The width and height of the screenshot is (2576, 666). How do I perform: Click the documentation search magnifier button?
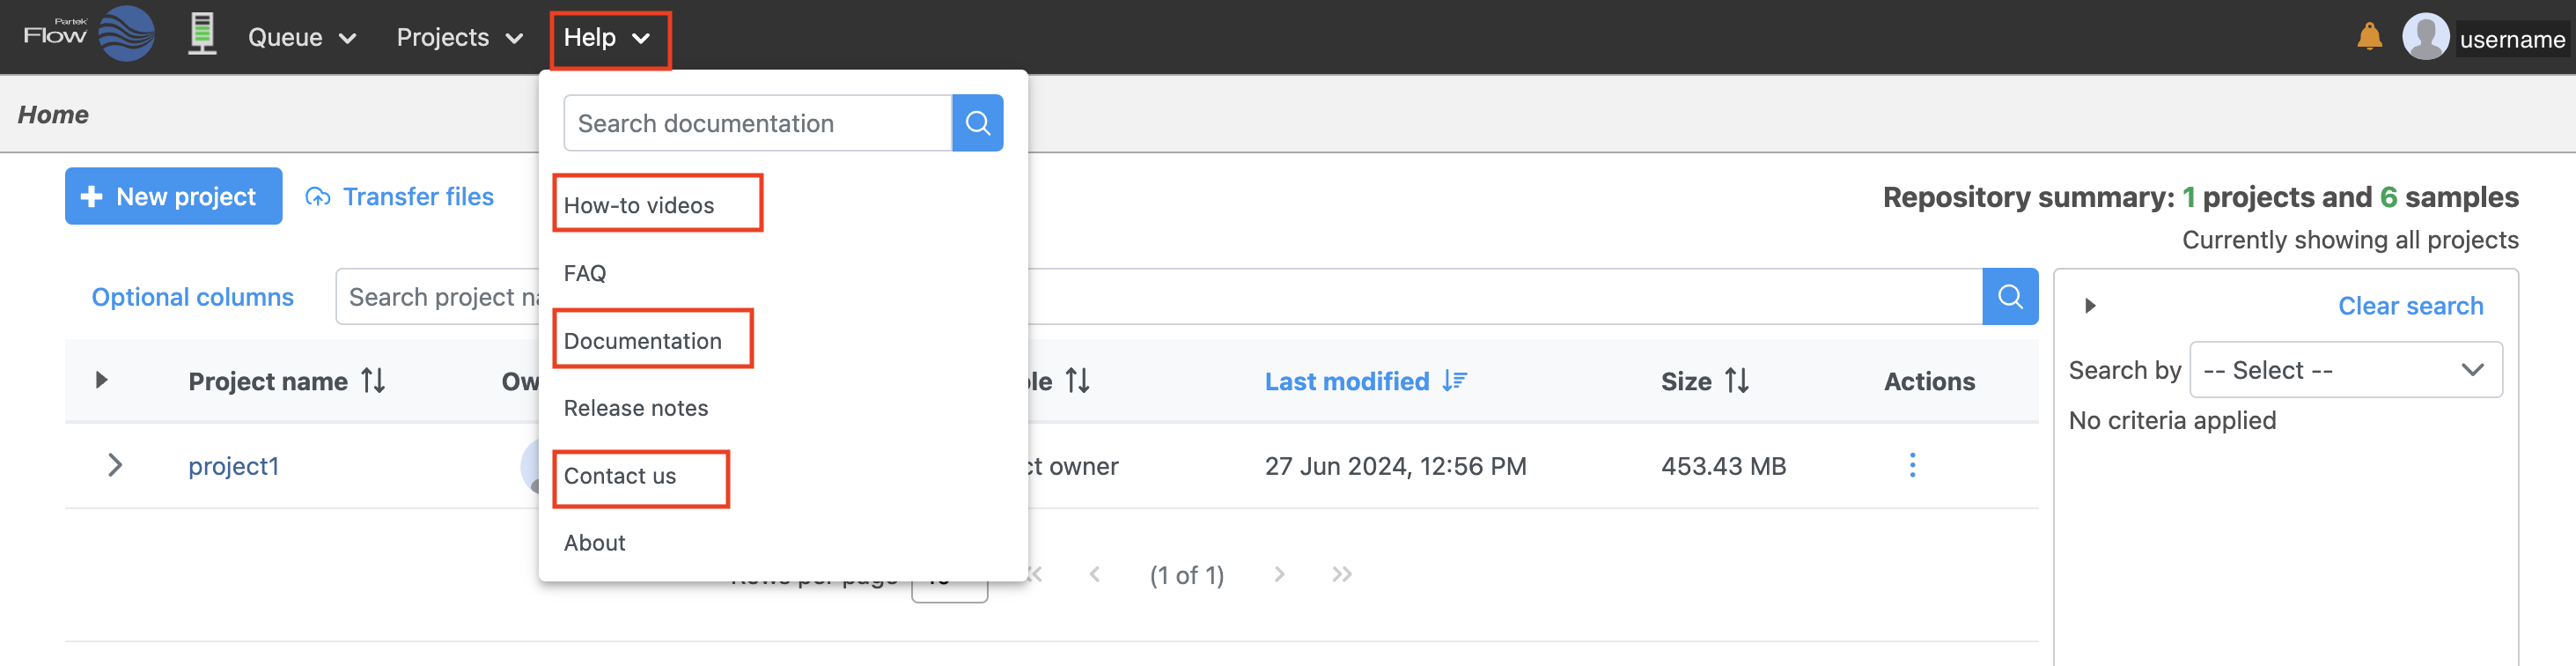[x=977, y=123]
